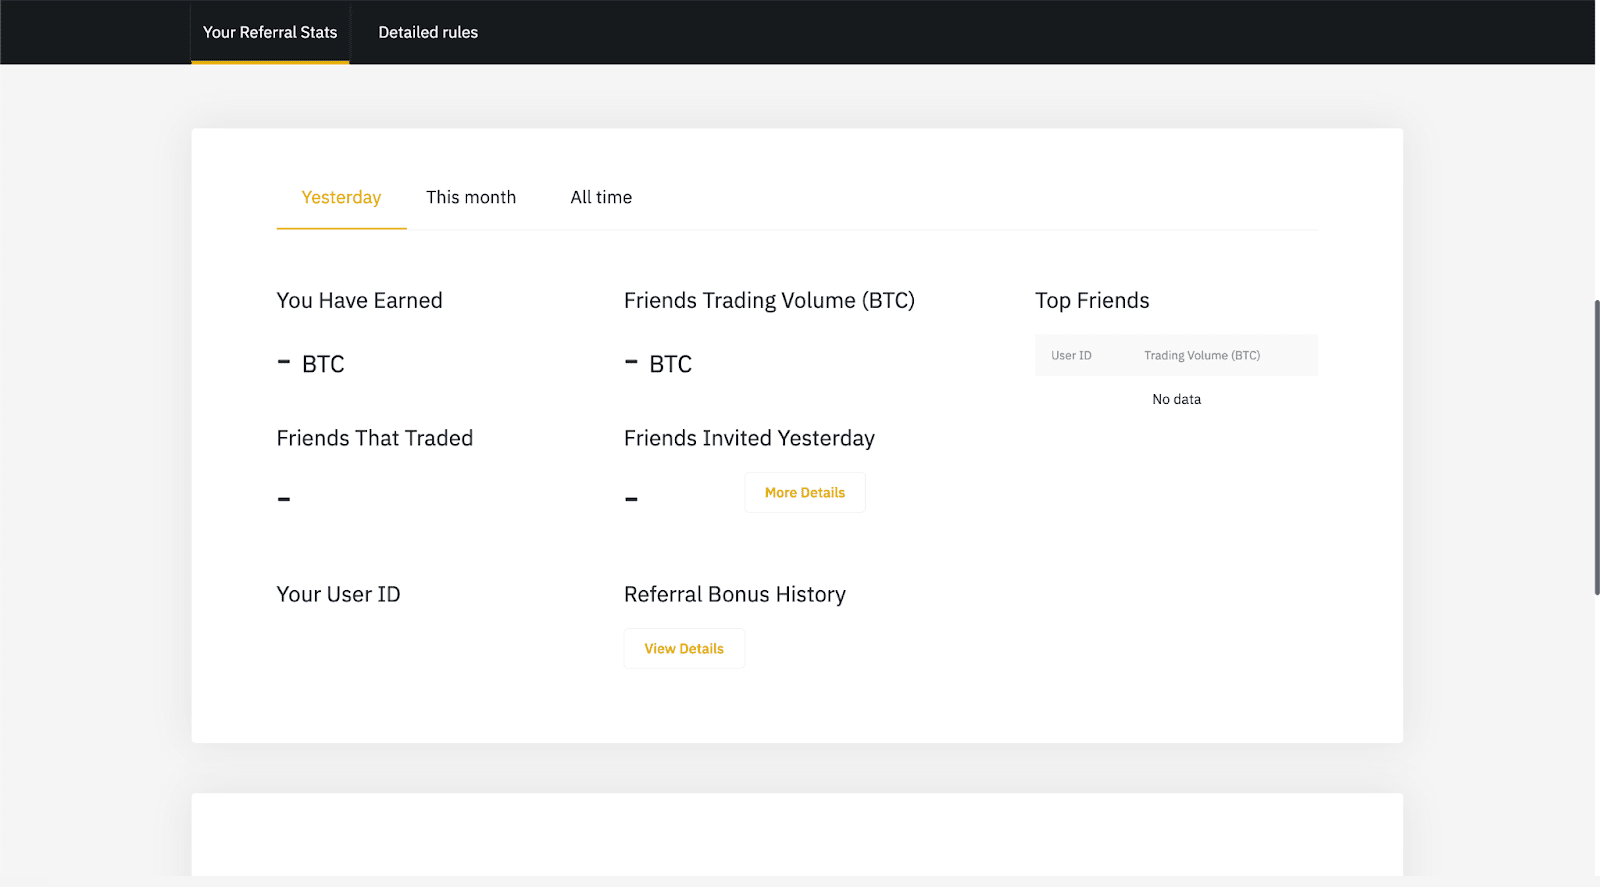This screenshot has height=887, width=1600.
Task: Click the Top Friends heading
Action: coord(1092,301)
